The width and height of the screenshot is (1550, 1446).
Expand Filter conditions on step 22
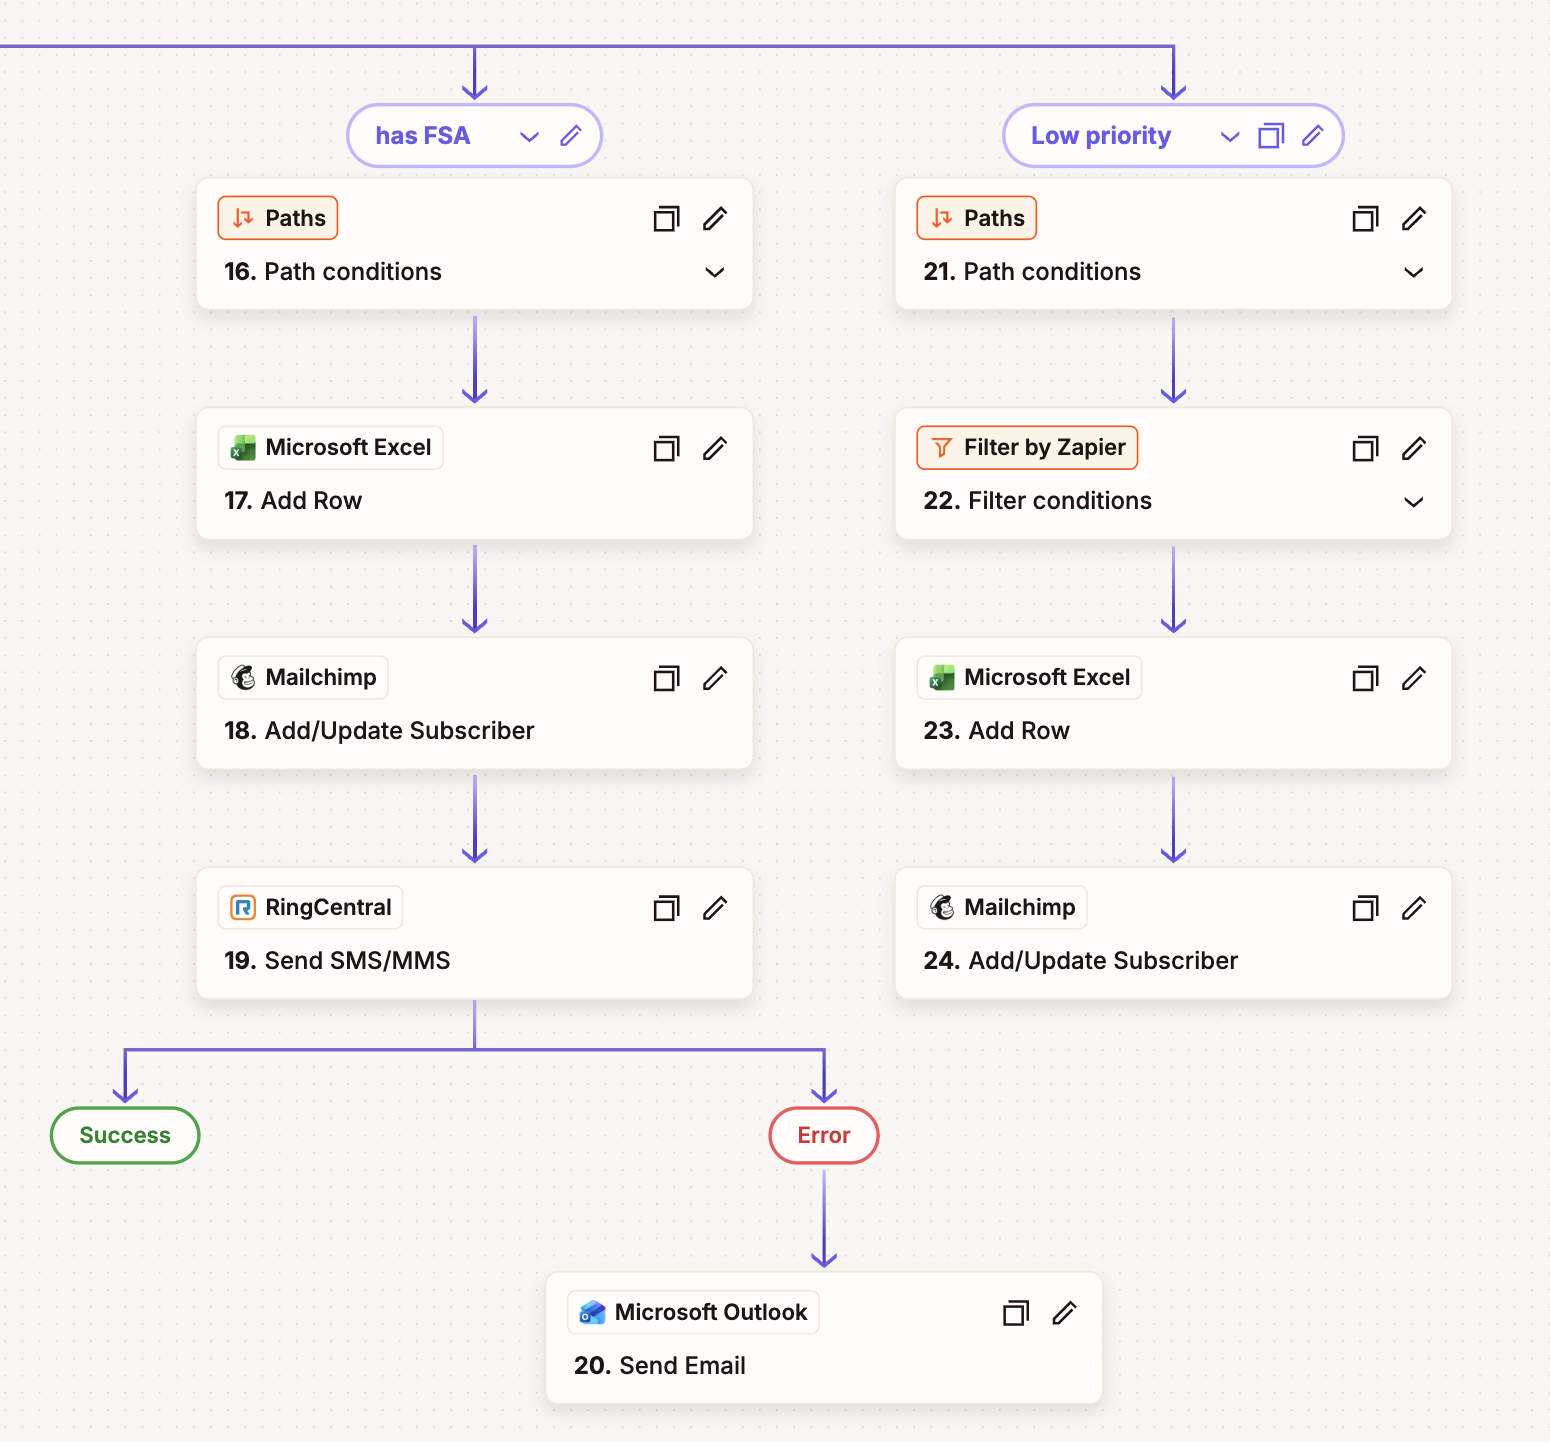pyautogui.click(x=1414, y=501)
